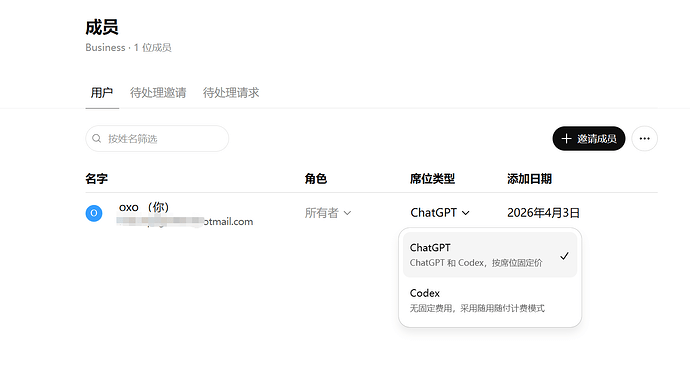The image size is (690, 371).
Task: Click the three-dot more options button
Action: [x=644, y=139]
